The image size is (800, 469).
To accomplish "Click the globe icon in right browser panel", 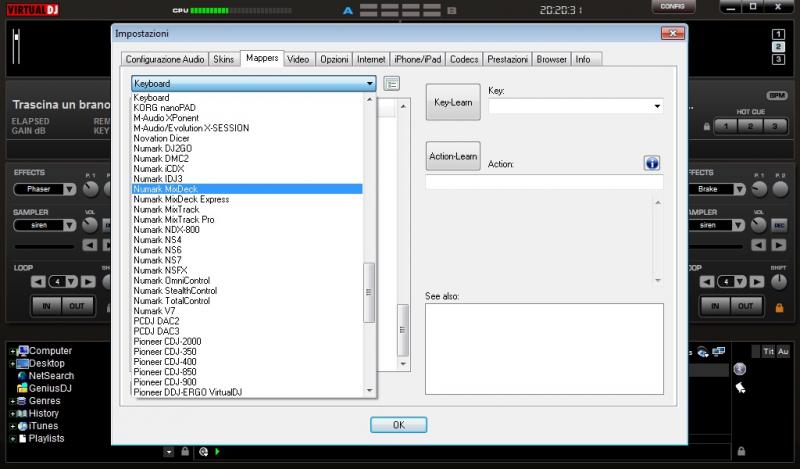I will click(x=739, y=369).
